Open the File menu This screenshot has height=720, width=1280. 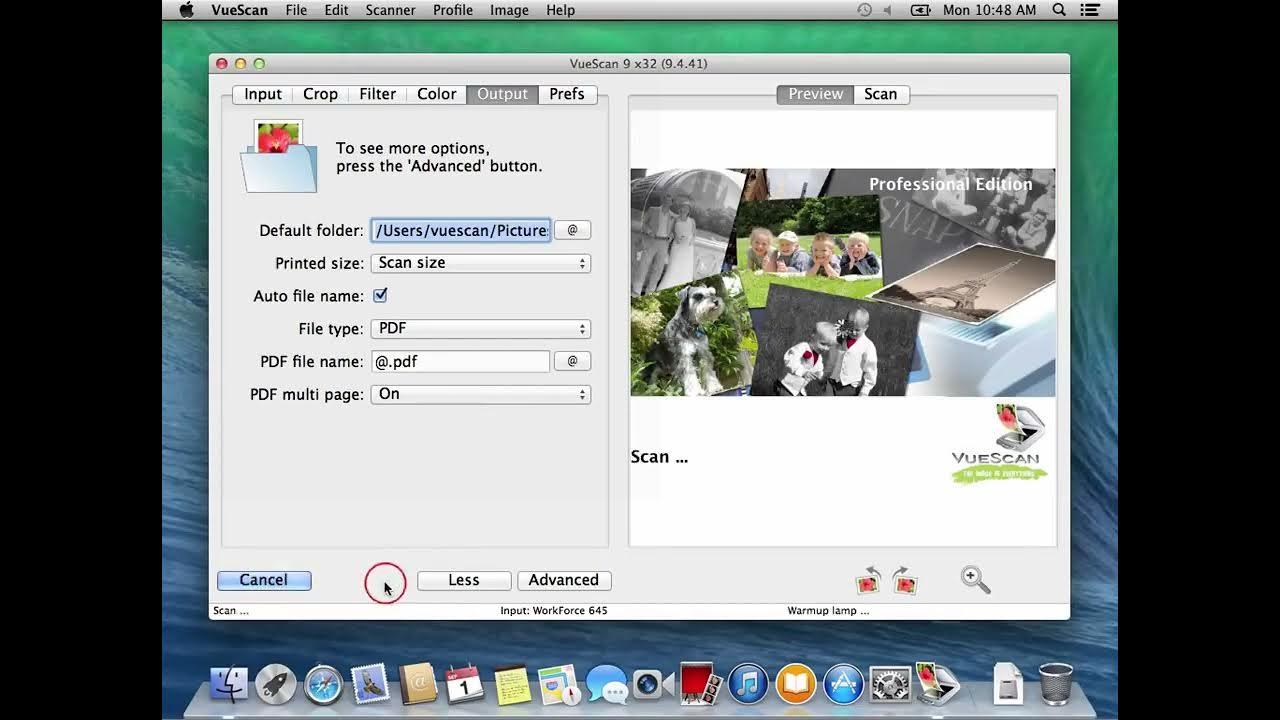296,10
